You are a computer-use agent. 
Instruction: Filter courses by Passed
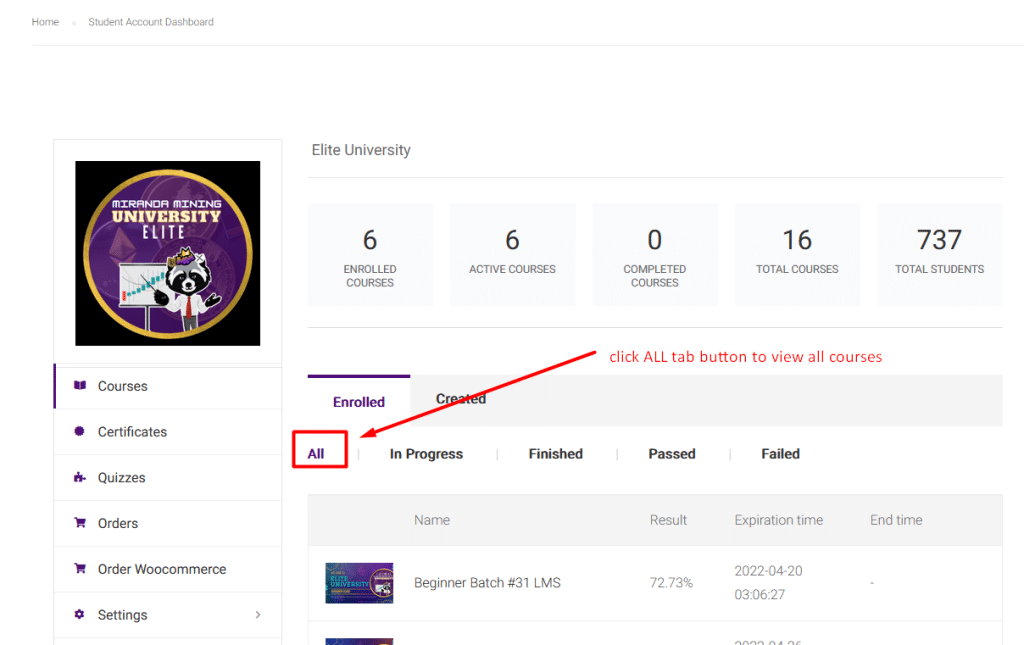(x=671, y=454)
